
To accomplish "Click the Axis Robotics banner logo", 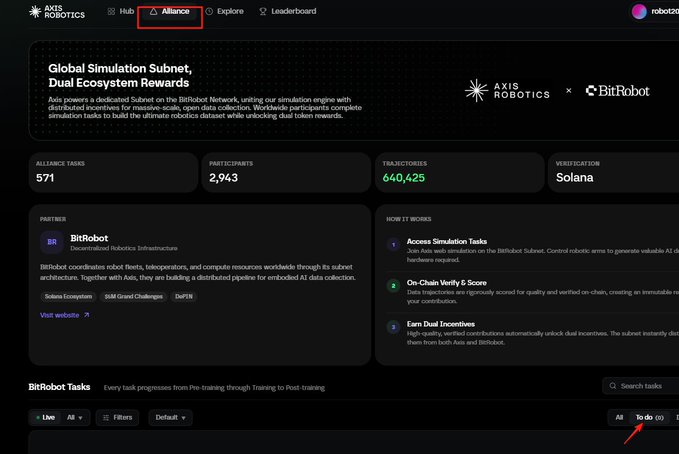I will pos(507,91).
